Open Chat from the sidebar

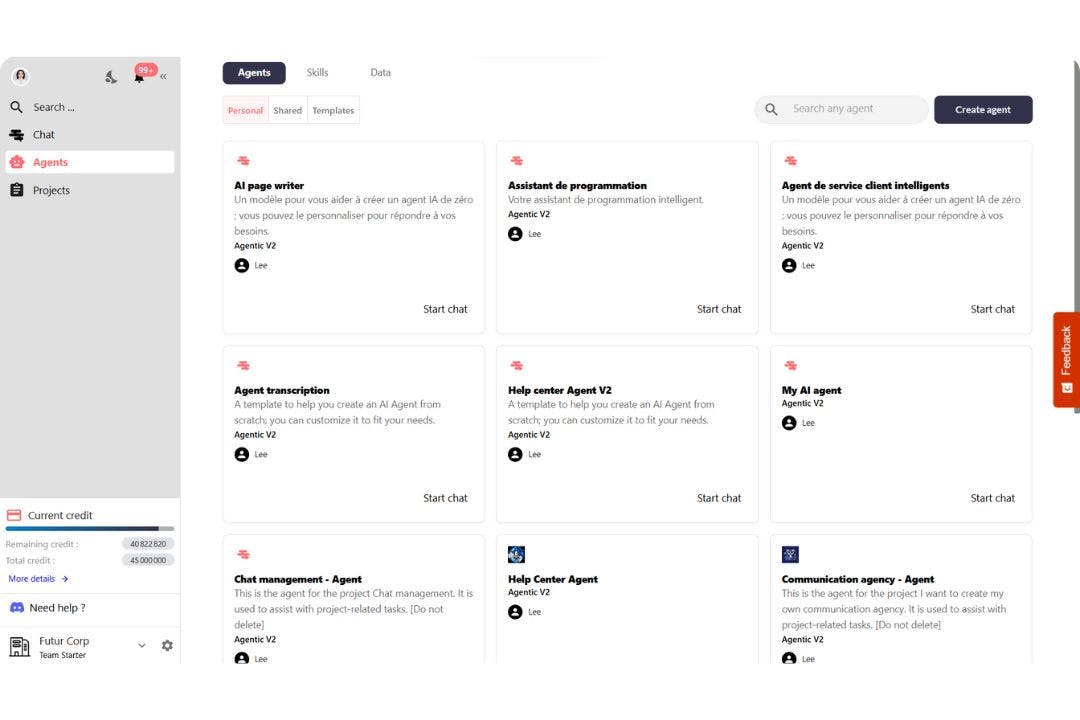pyautogui.click(x=43, y=135)
